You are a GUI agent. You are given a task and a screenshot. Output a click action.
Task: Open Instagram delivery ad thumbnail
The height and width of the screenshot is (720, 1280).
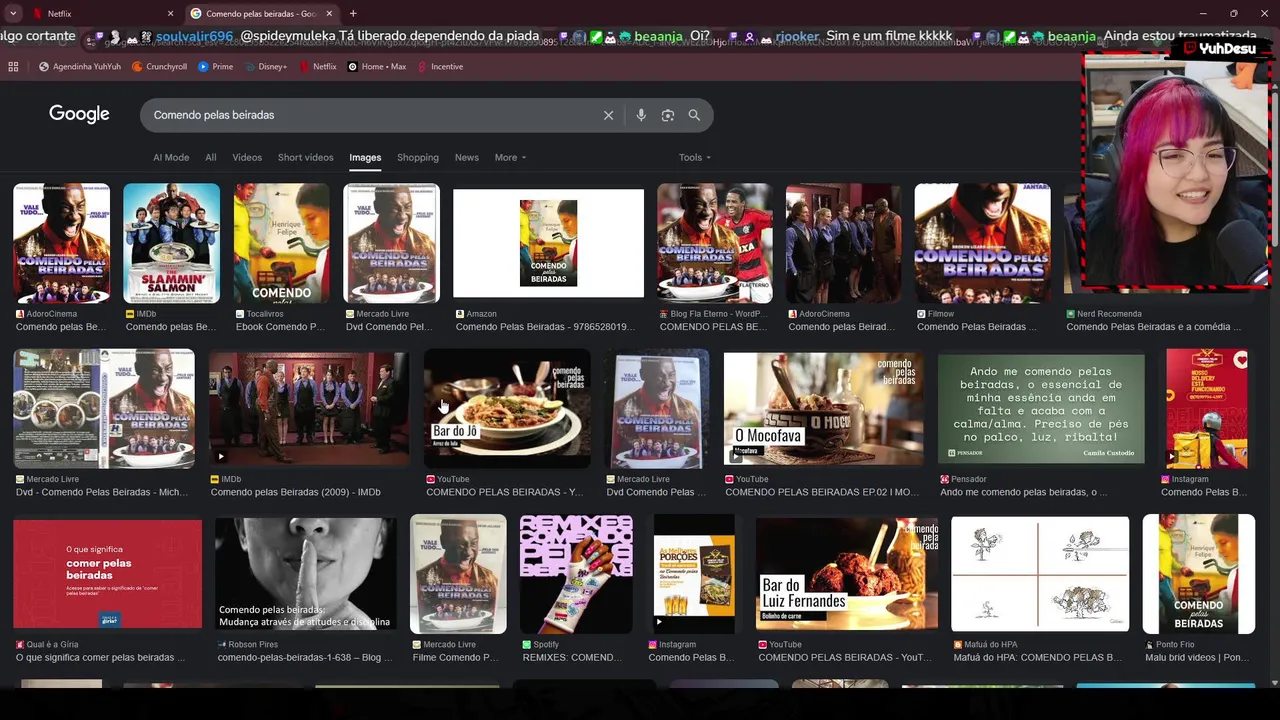(x=1207, y=408)
